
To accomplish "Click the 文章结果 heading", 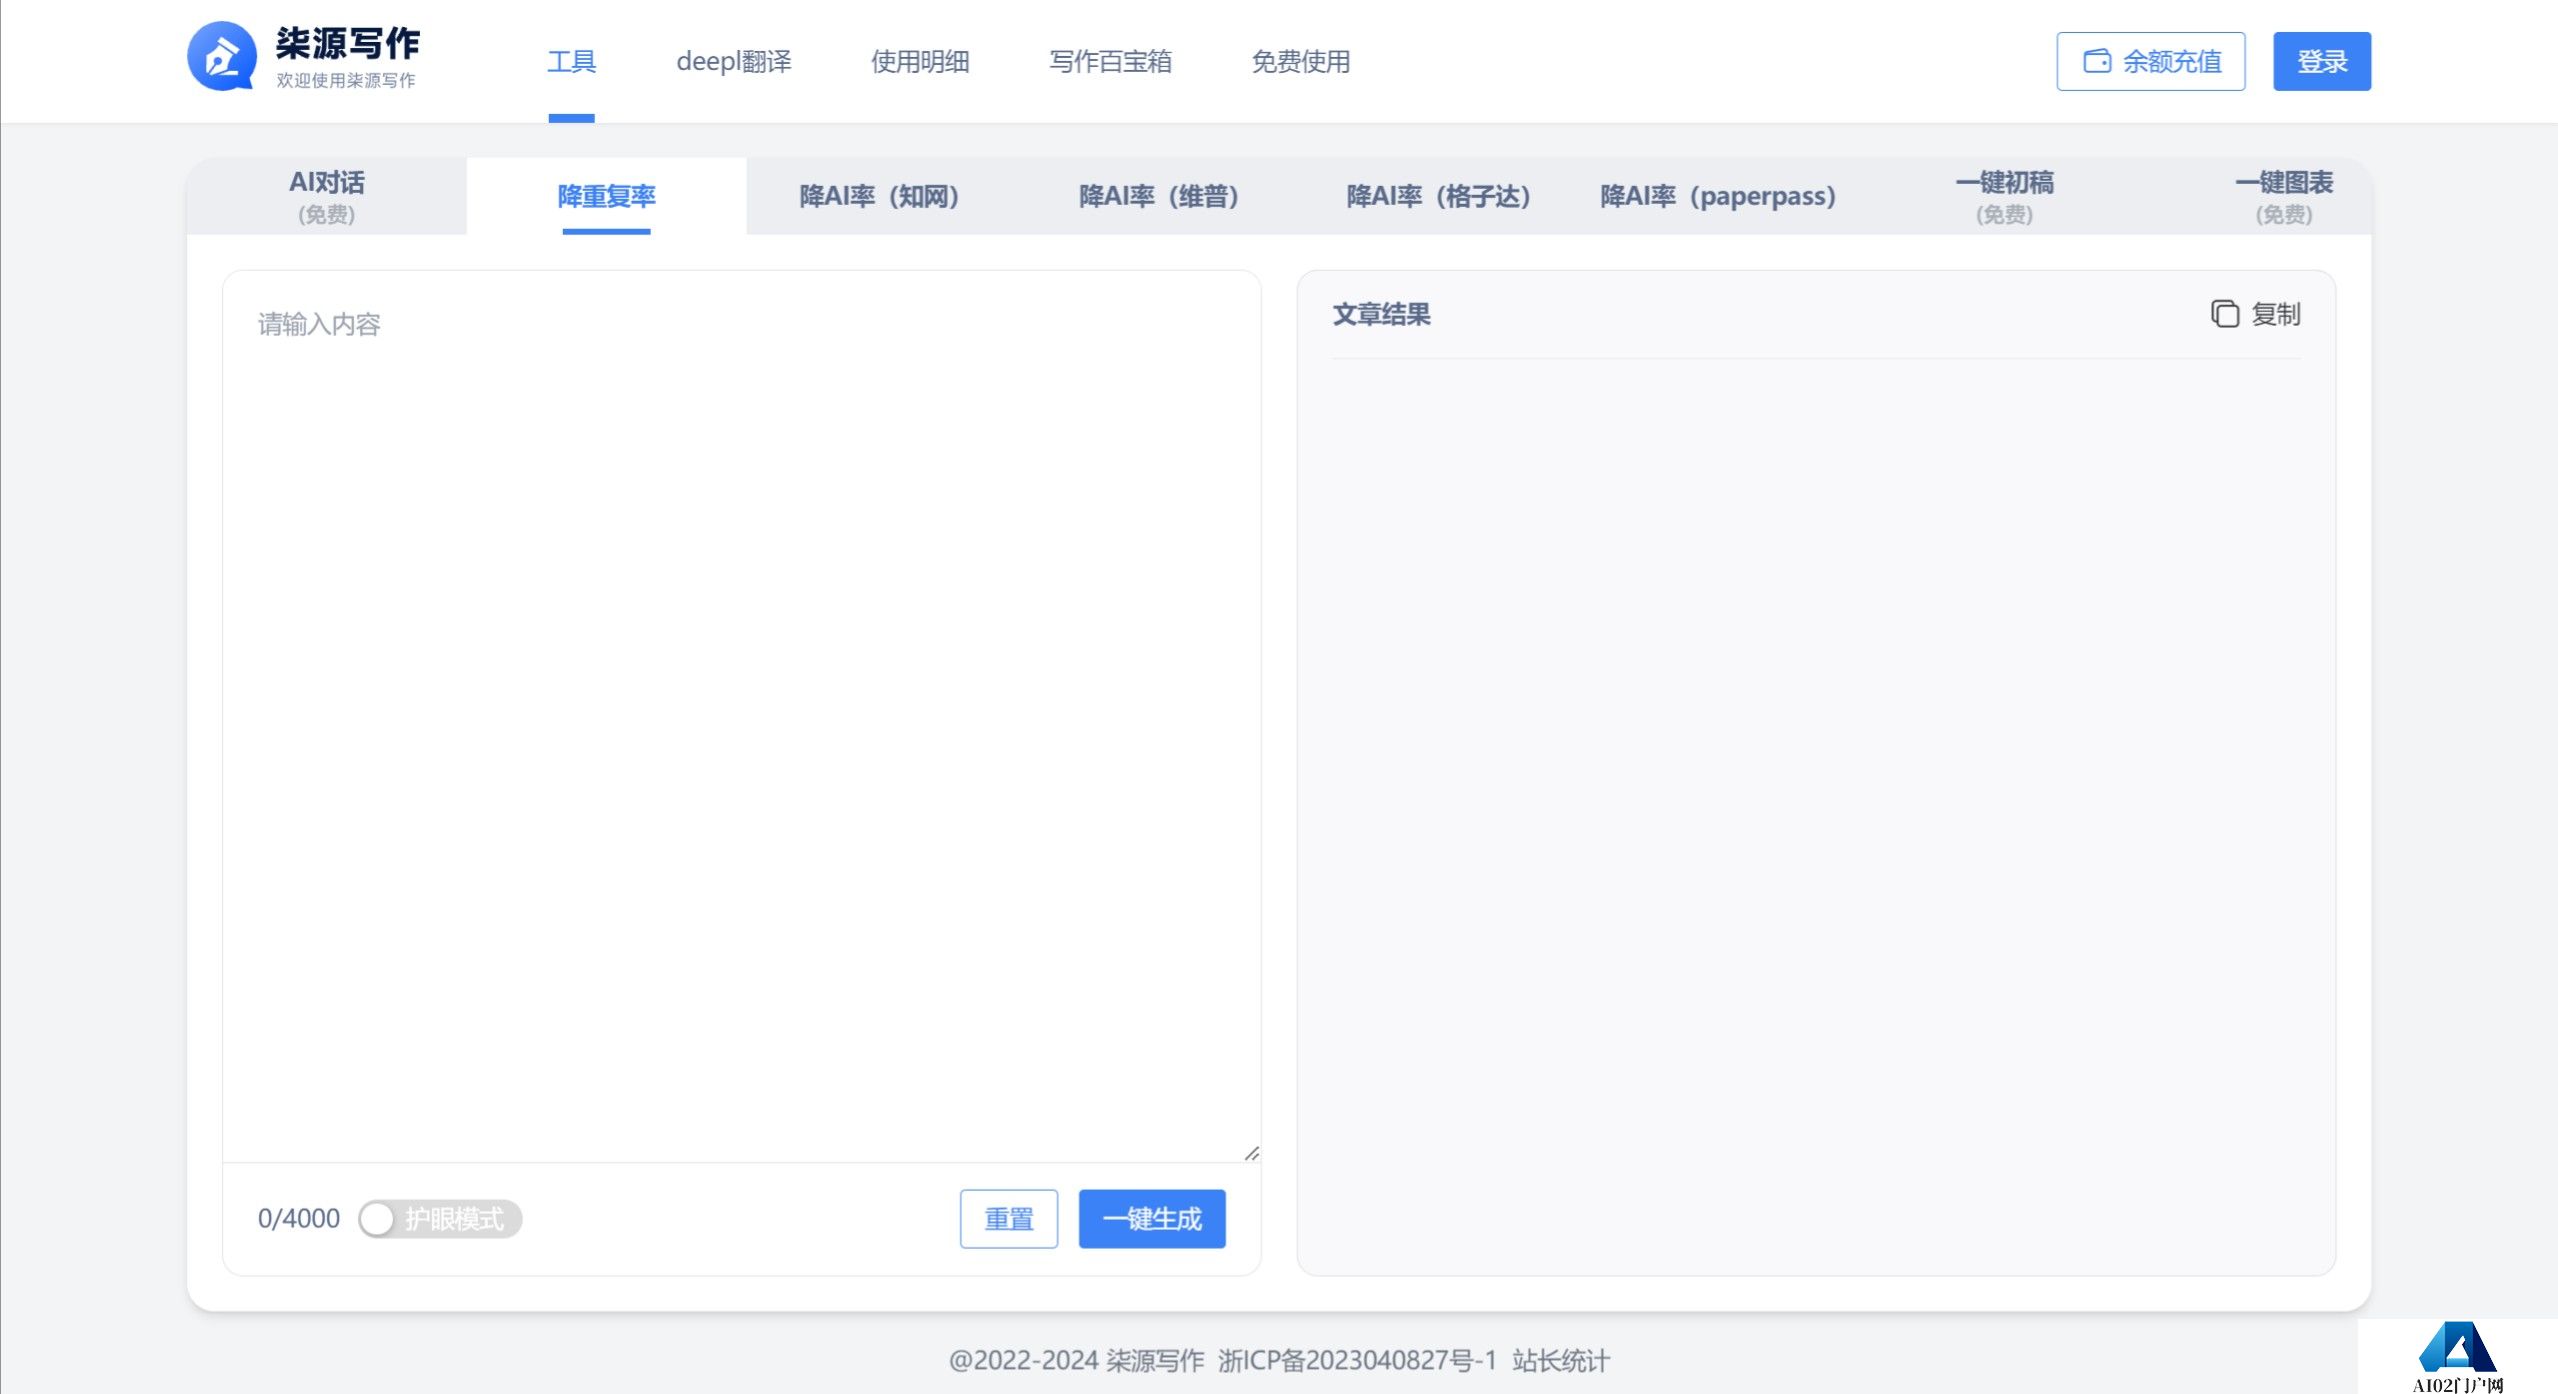I will (x=1381, y=314).
